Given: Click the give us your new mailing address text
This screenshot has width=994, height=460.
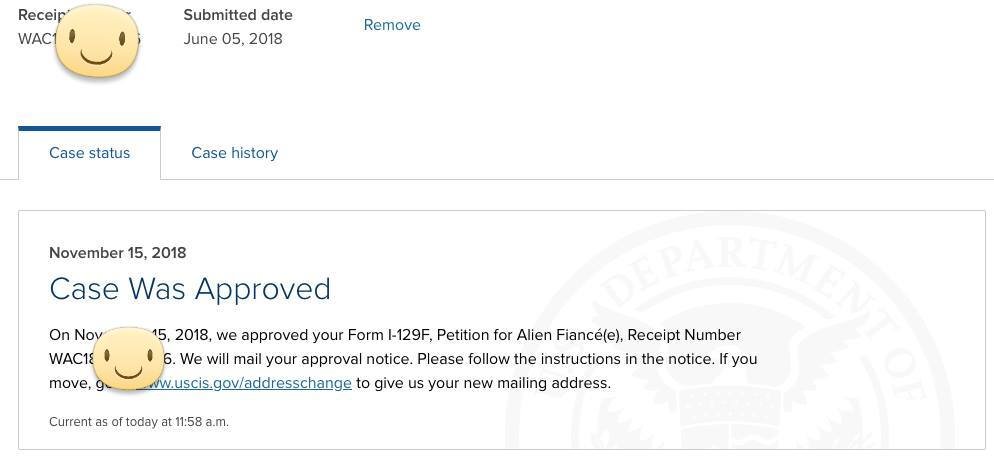Looking at the screenshot, I should pos(492,383).
